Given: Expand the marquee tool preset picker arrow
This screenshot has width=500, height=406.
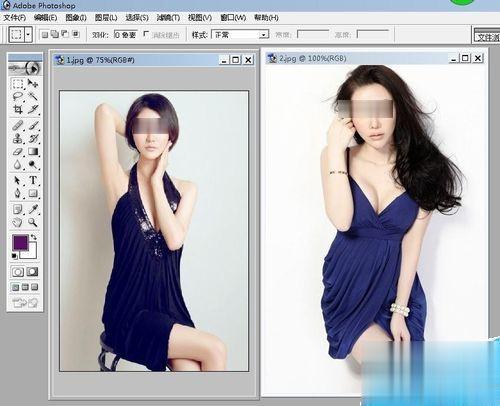Looking at the screenshot, I should pos(29,34).
